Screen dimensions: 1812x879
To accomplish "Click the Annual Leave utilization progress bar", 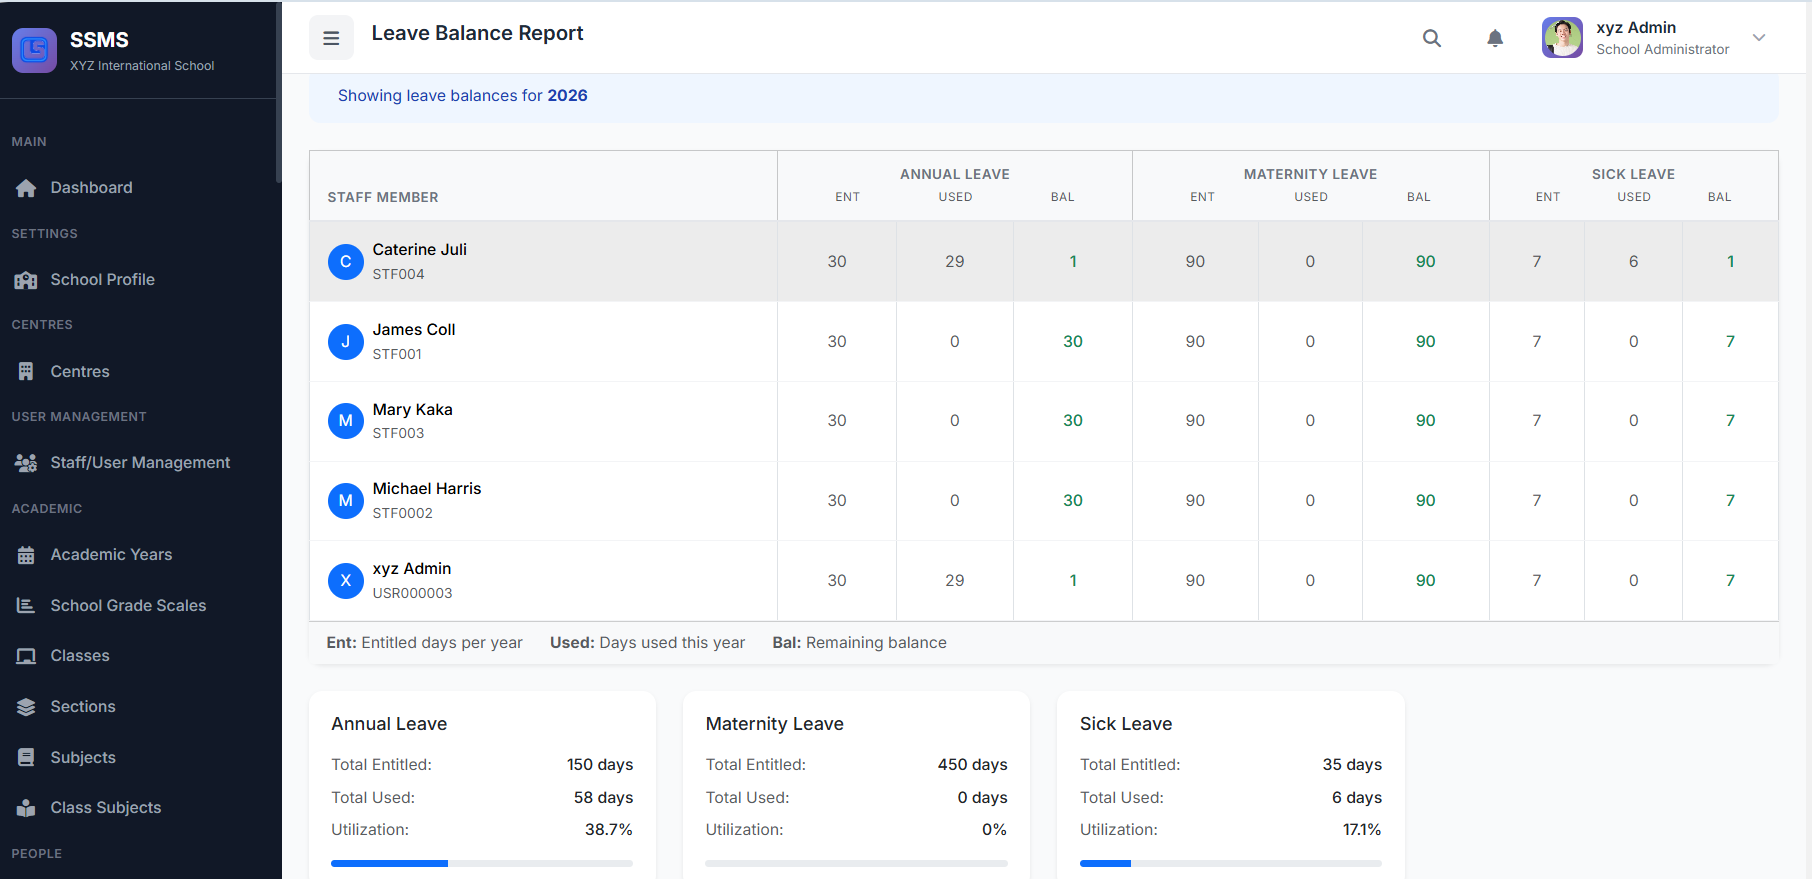I will click(482, 863).
